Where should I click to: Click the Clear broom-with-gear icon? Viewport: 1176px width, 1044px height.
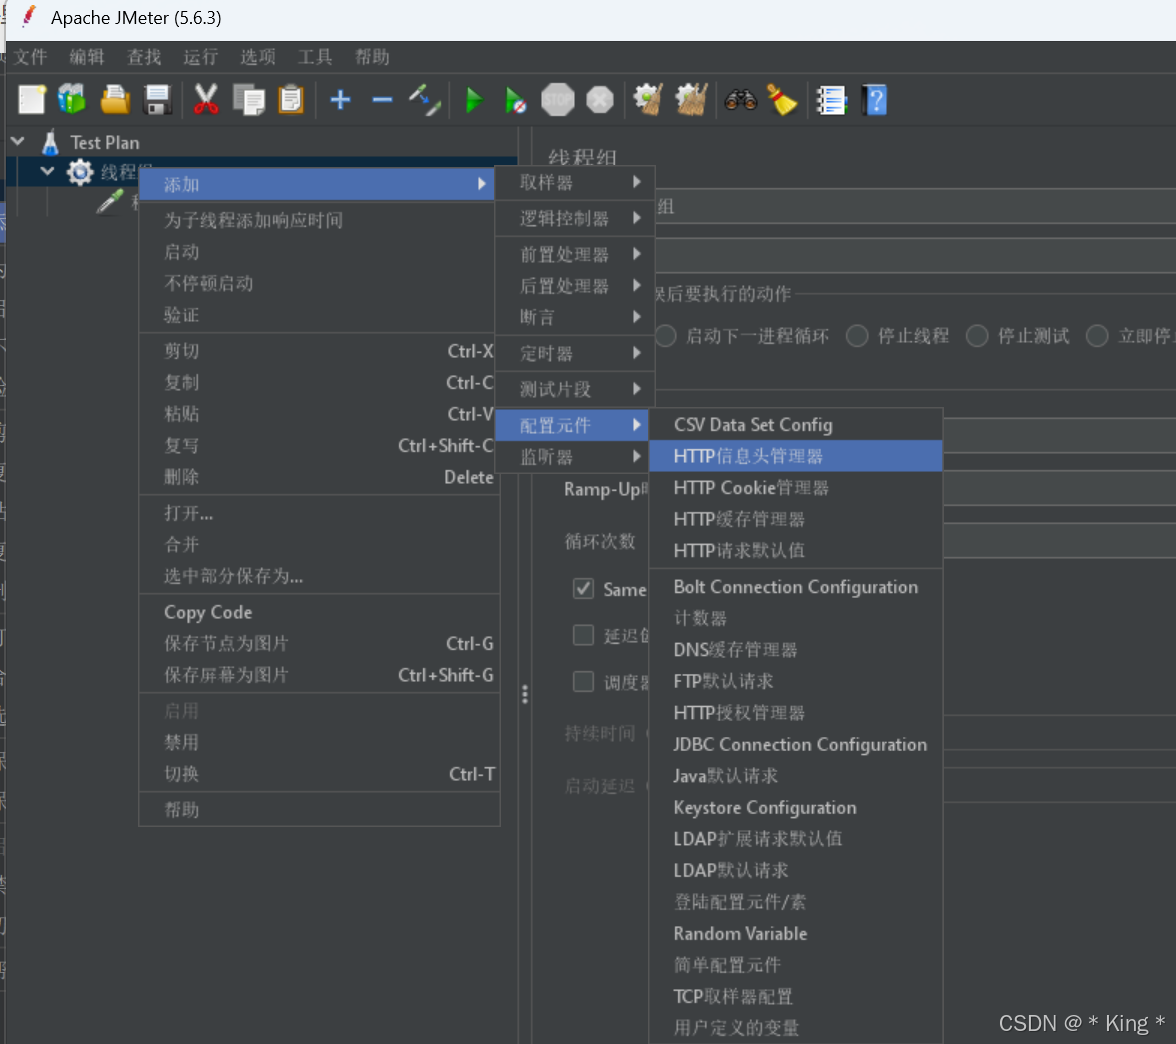(648, 100)
